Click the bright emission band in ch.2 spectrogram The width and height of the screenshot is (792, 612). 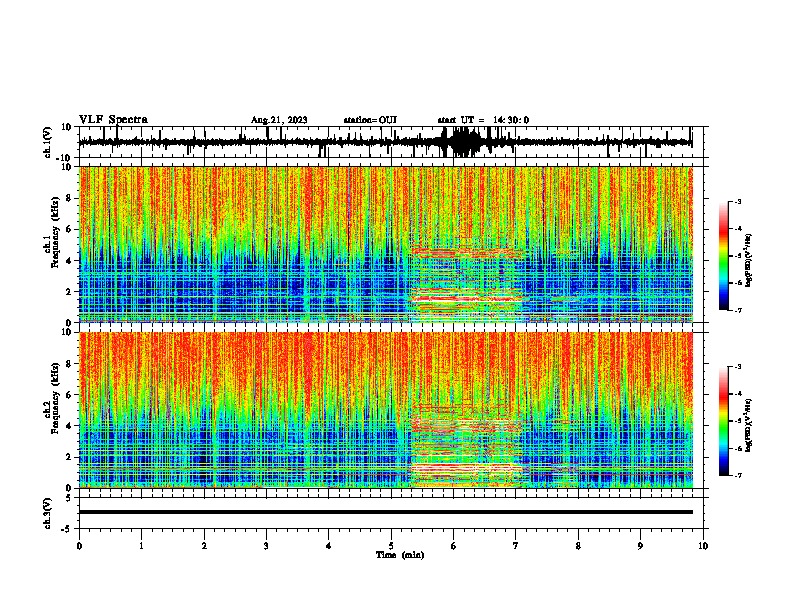click(467, 468)
